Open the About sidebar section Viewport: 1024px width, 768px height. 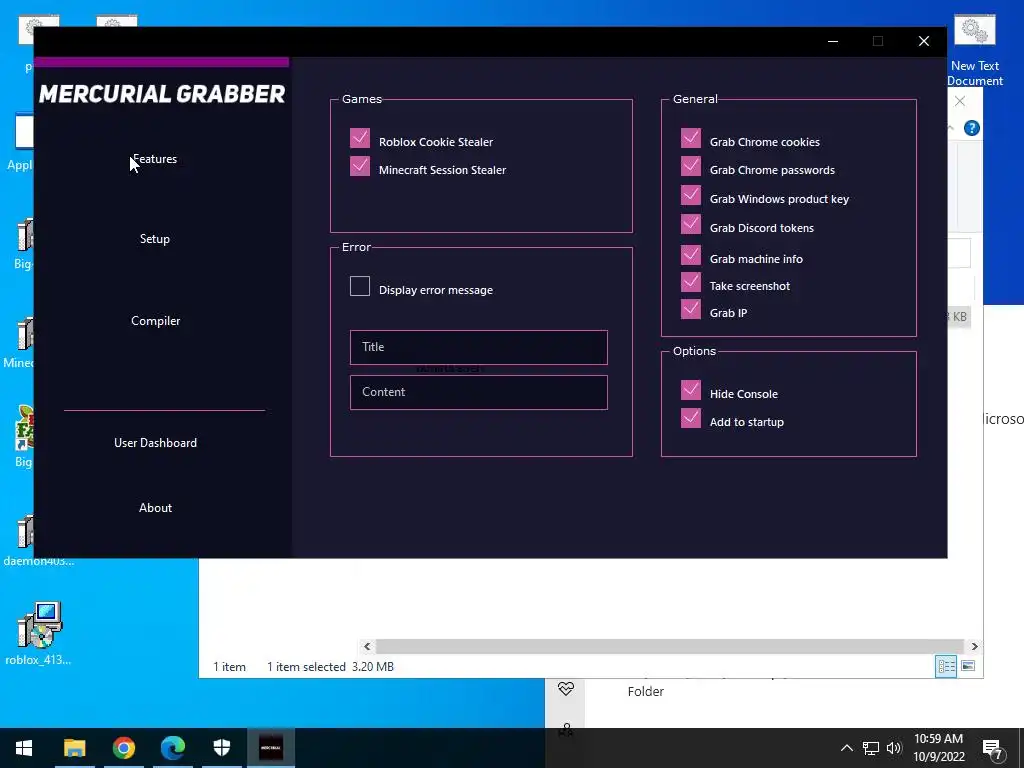pos(155,508)
